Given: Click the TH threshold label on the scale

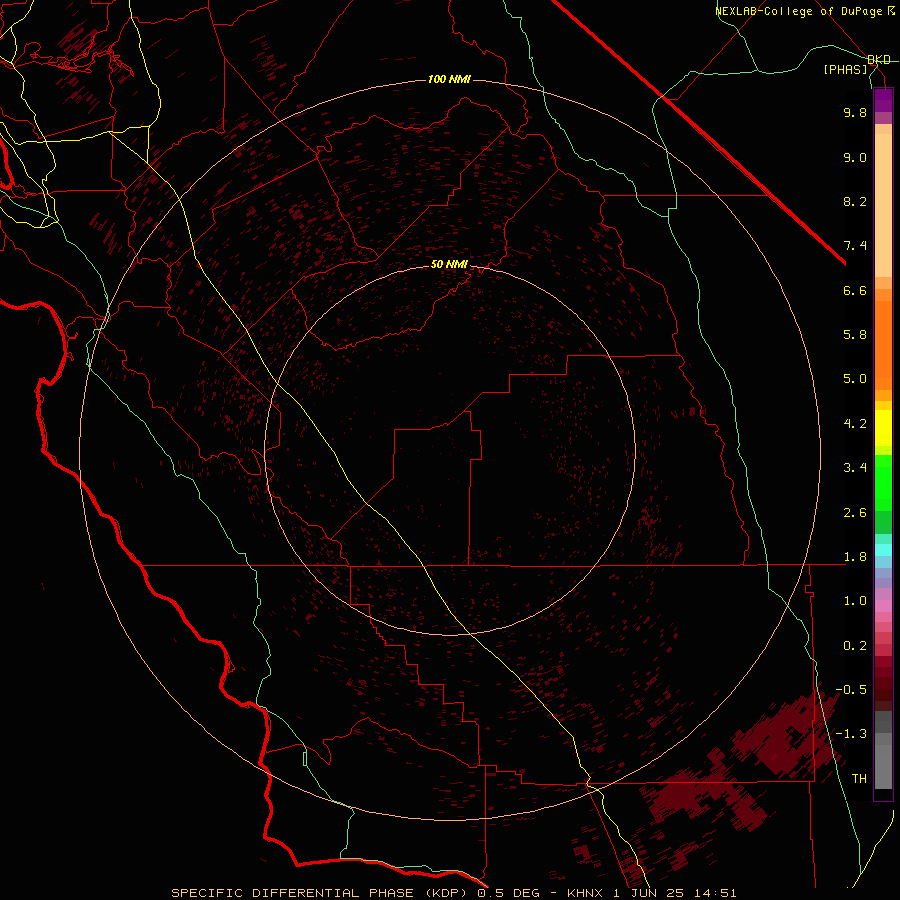Looking at the screenshot, I should pyautogui.click(x=859, y=779).
